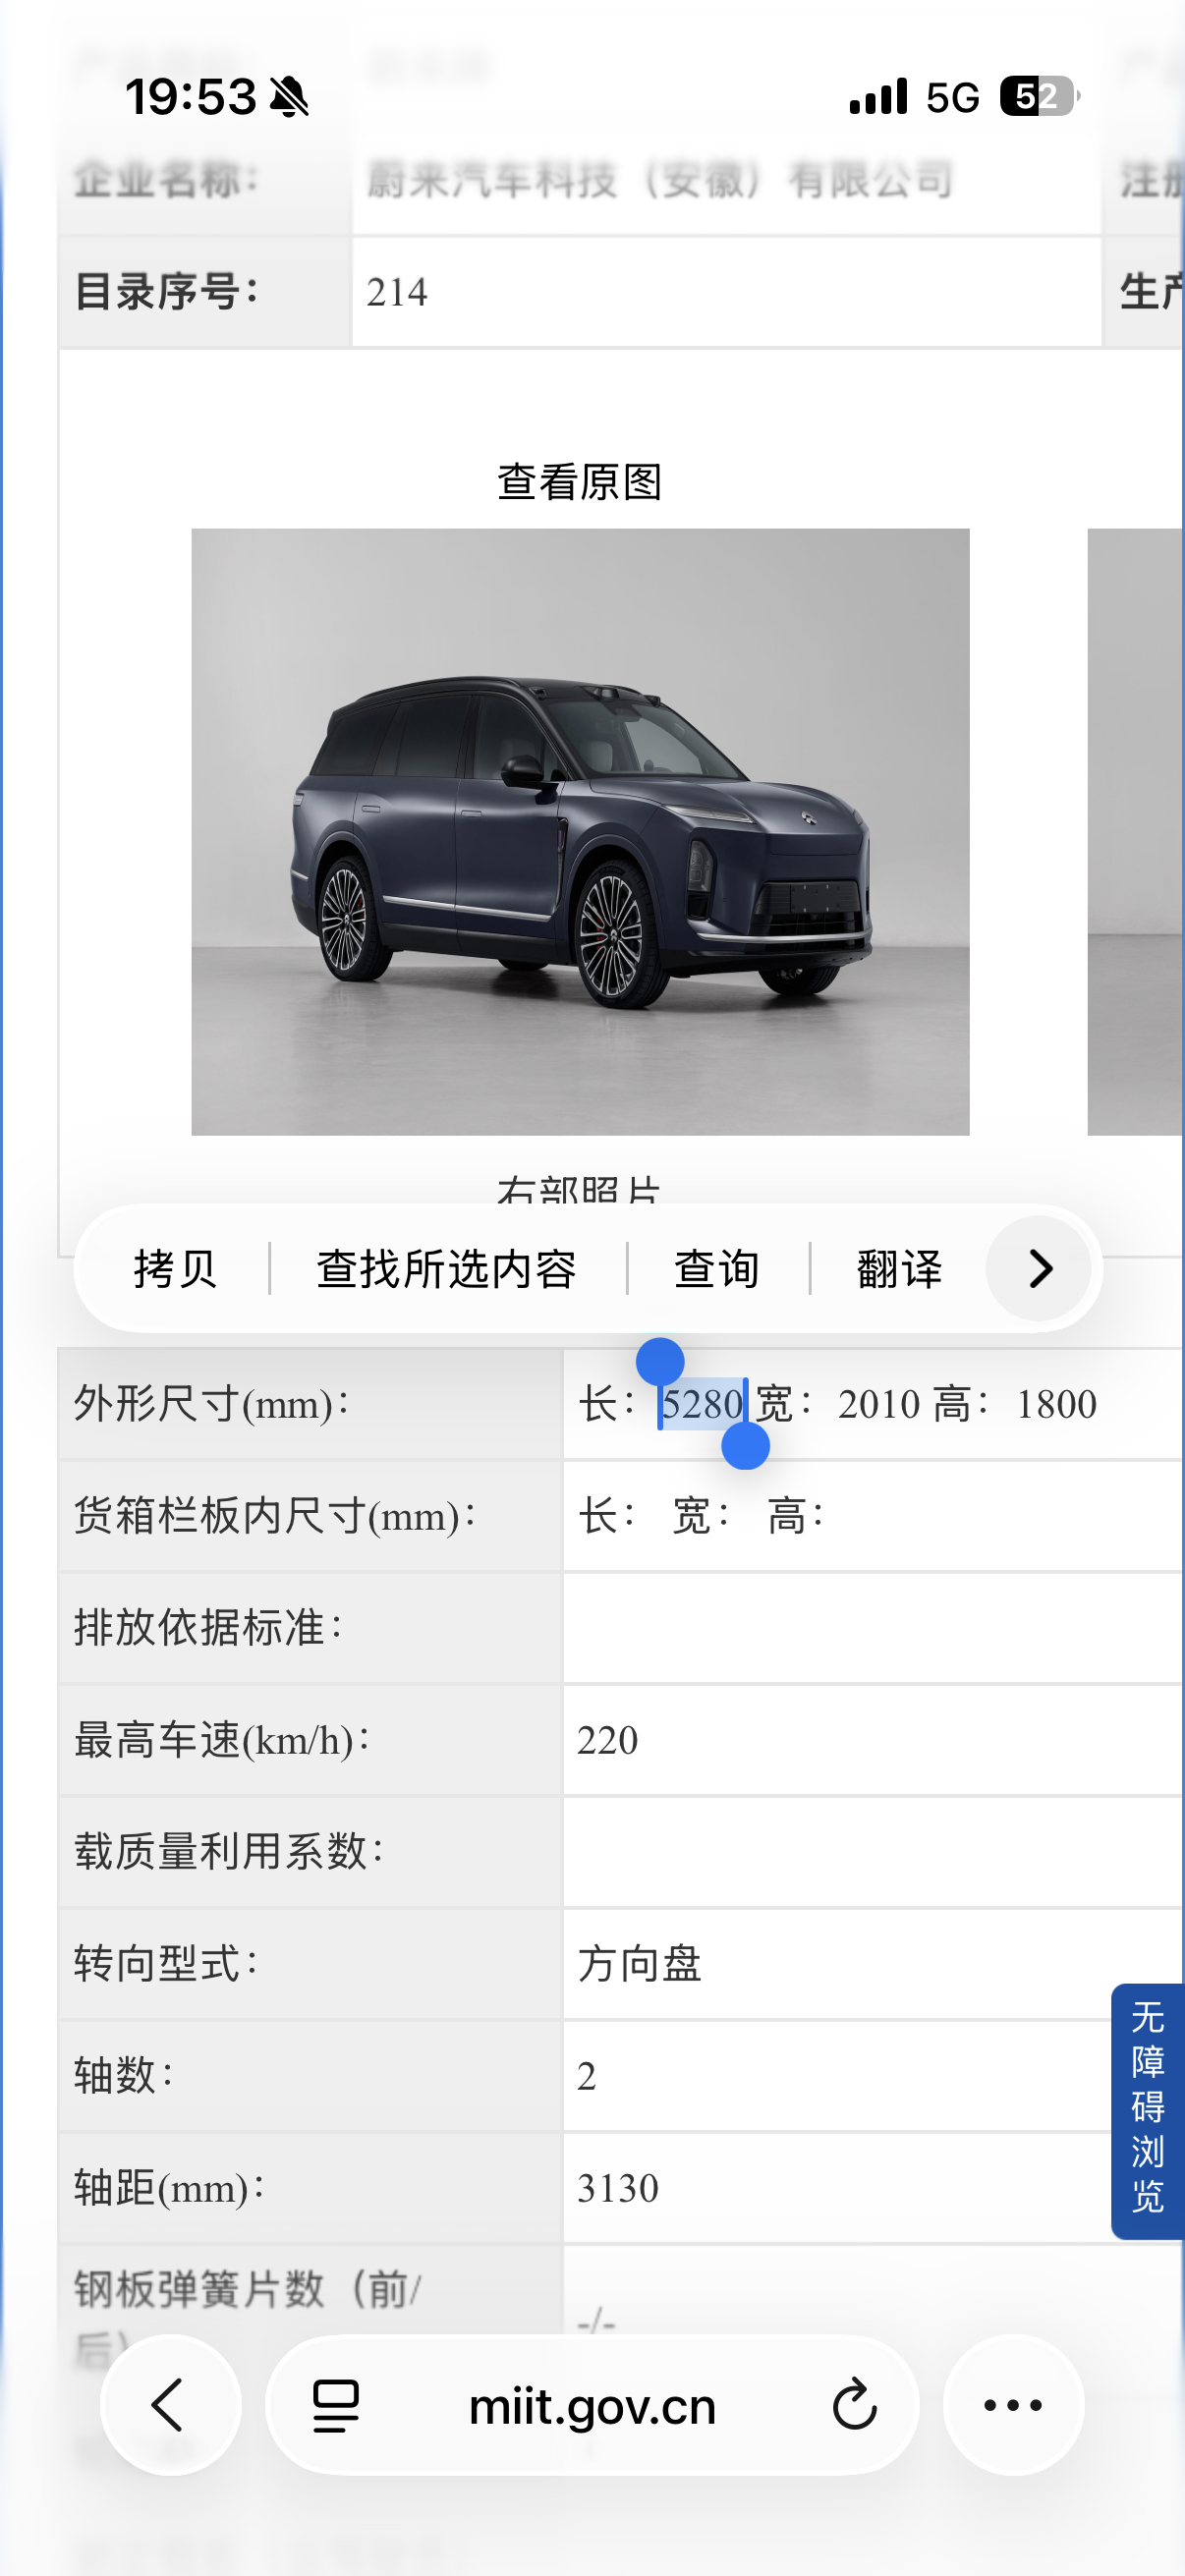The height and width of the screenshot is (2576, 1185).
Task: Choose 查找所选内容 from selection menu
Action: [447, 1269]
